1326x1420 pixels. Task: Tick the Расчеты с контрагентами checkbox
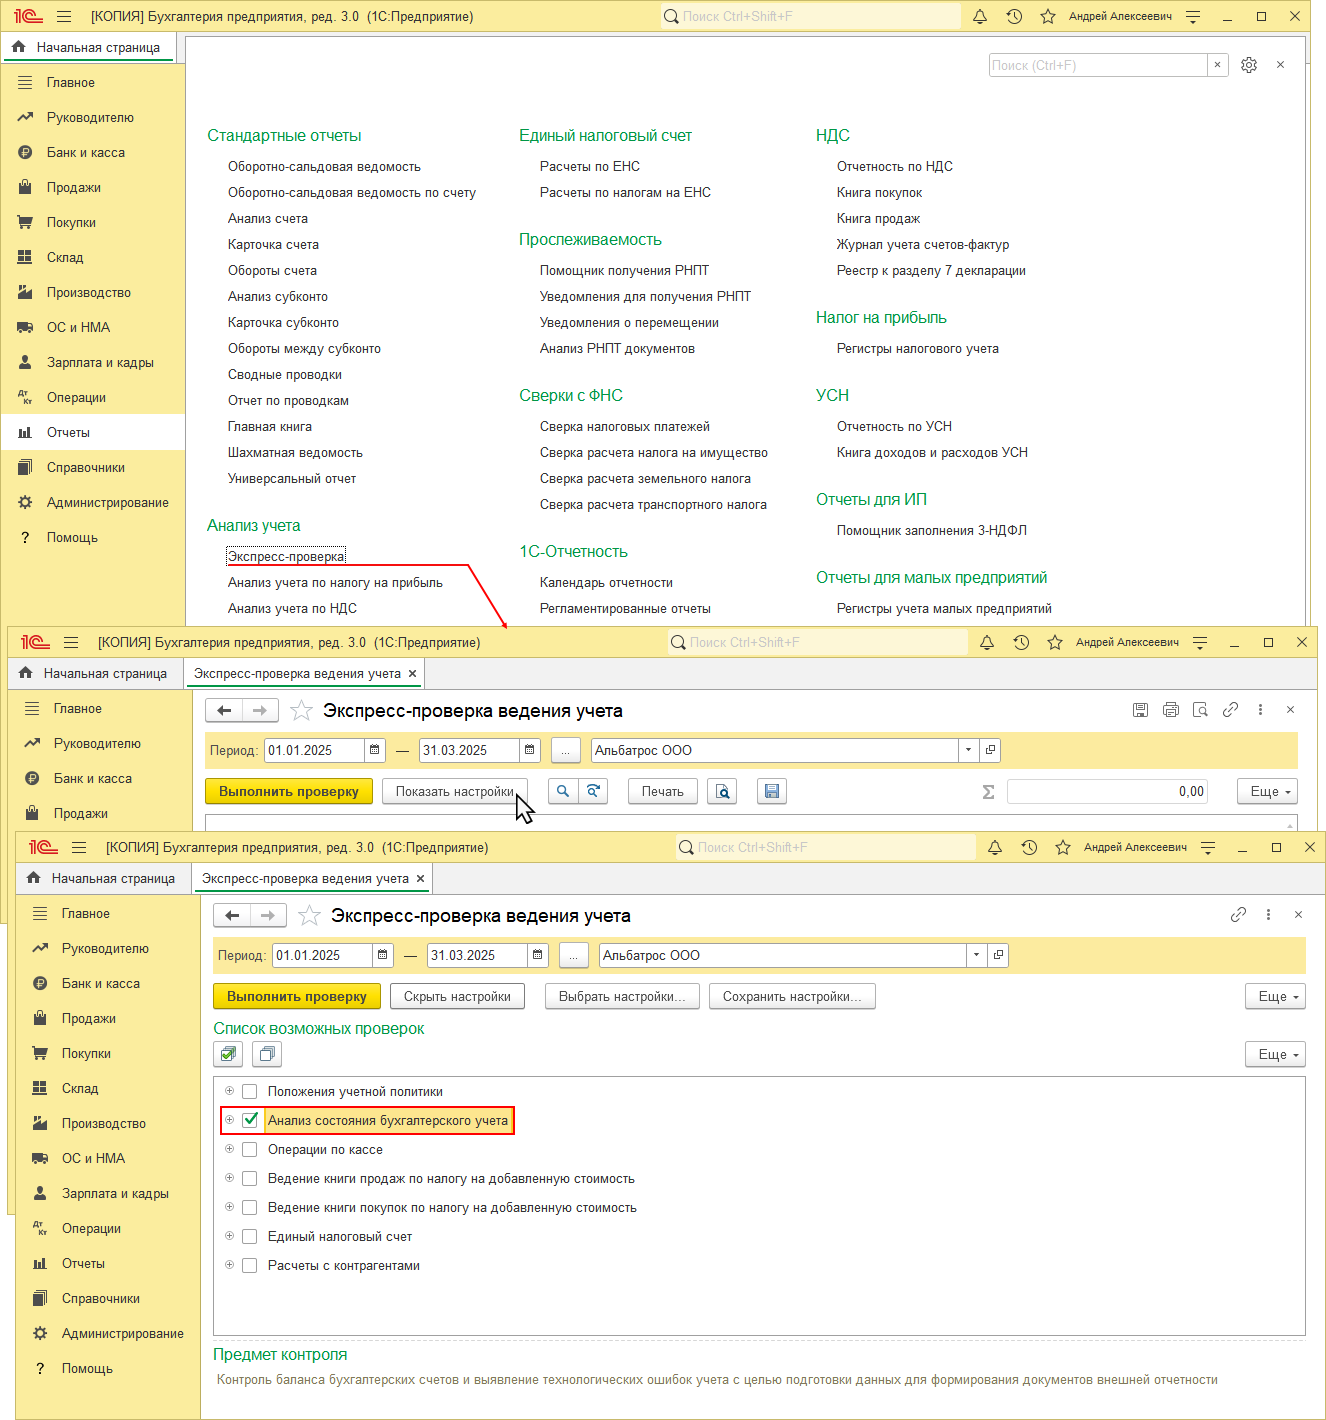coord(250,1266)
